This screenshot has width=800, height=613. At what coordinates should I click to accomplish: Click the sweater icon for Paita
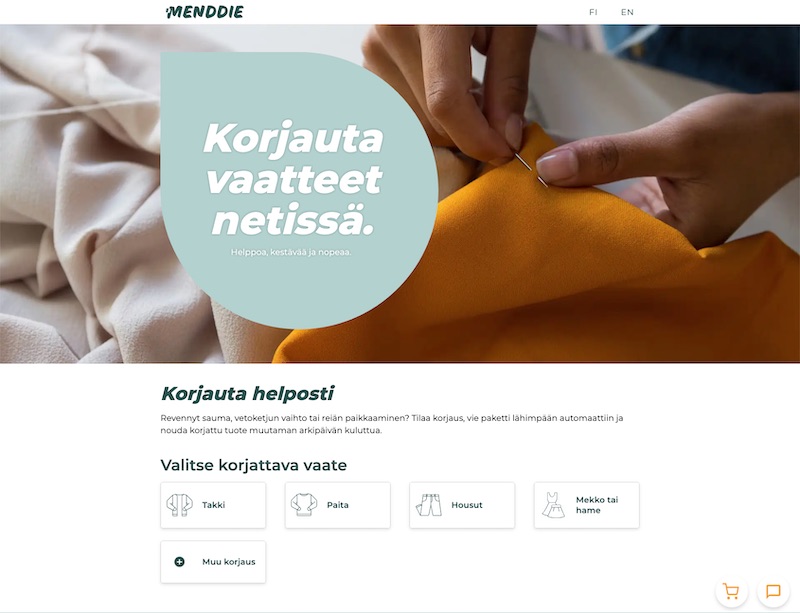pos(304,505)
